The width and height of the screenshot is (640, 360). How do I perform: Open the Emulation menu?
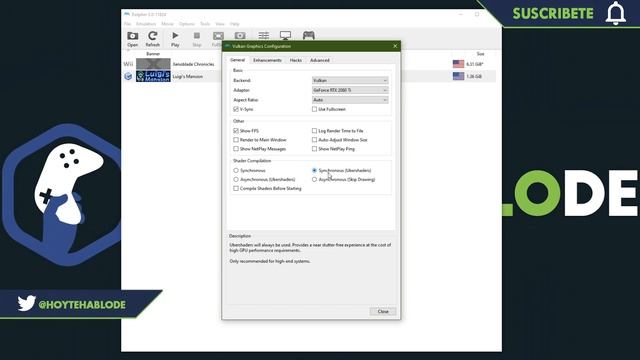tap(146, 24)
